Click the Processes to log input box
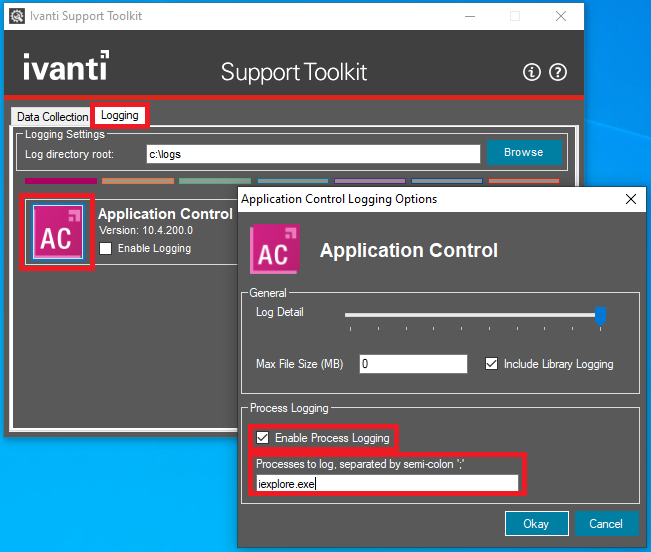This screenshot has height=552, width=651. (386, 484)
